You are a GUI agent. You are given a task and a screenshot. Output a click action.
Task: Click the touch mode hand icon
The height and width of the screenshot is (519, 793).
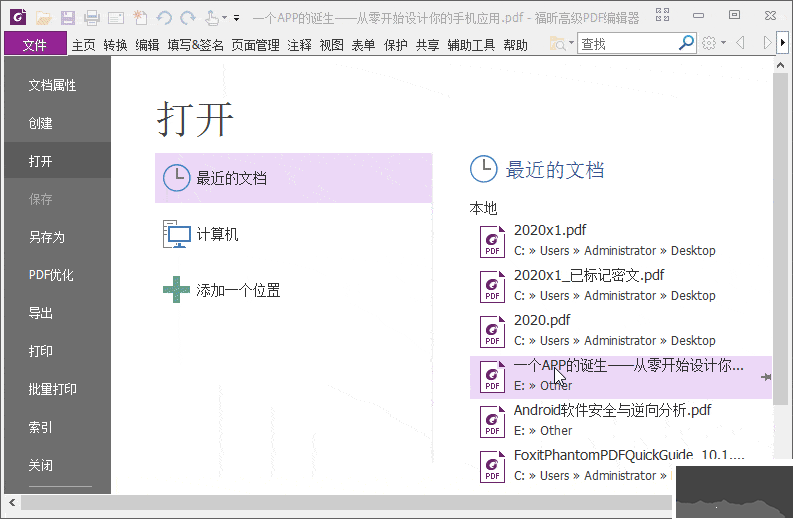(x=212, y=18)
